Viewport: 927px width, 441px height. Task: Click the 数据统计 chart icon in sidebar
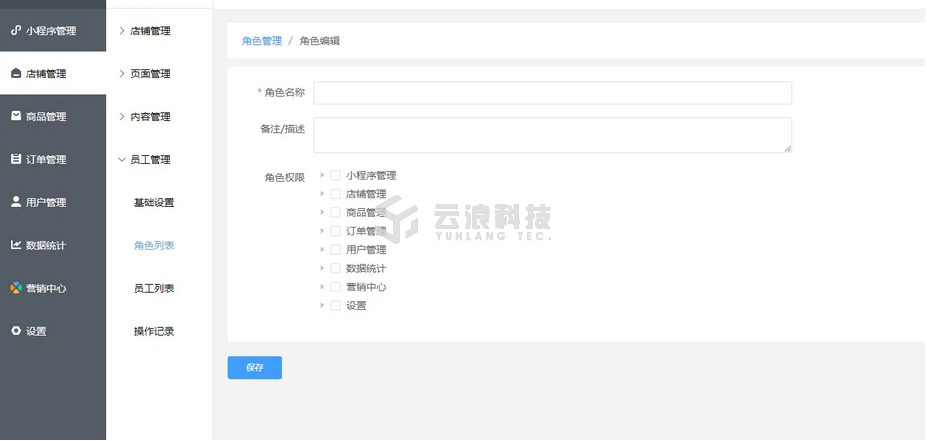click(16, 245)
